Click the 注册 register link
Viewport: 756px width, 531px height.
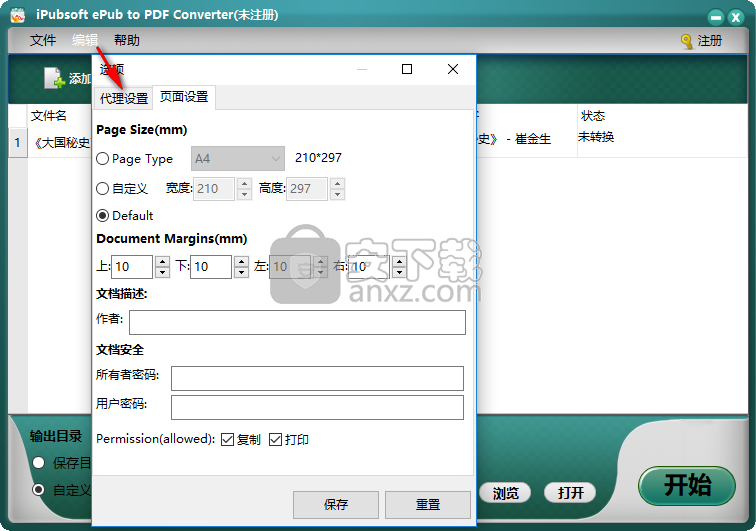point(709,41)
